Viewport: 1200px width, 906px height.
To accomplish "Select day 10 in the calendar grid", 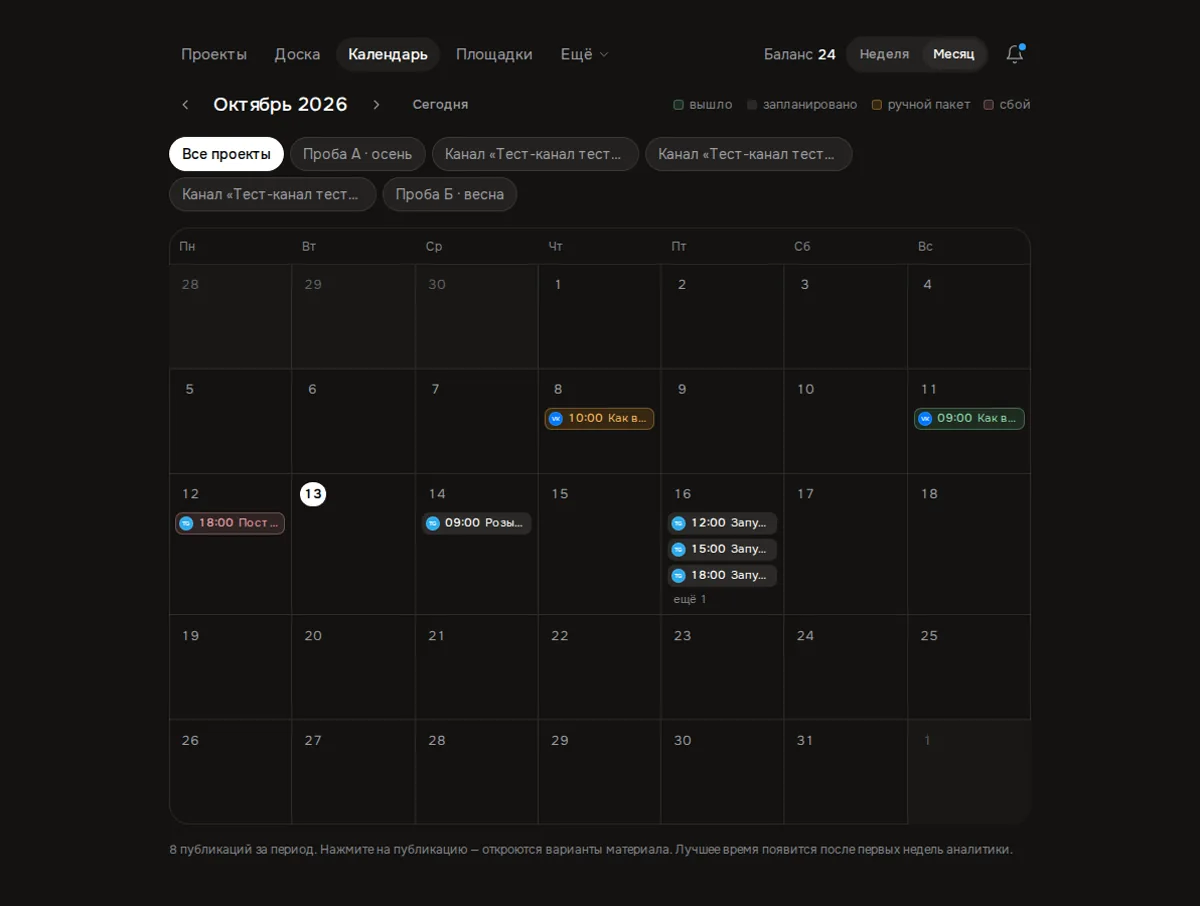I will point(805,390).
